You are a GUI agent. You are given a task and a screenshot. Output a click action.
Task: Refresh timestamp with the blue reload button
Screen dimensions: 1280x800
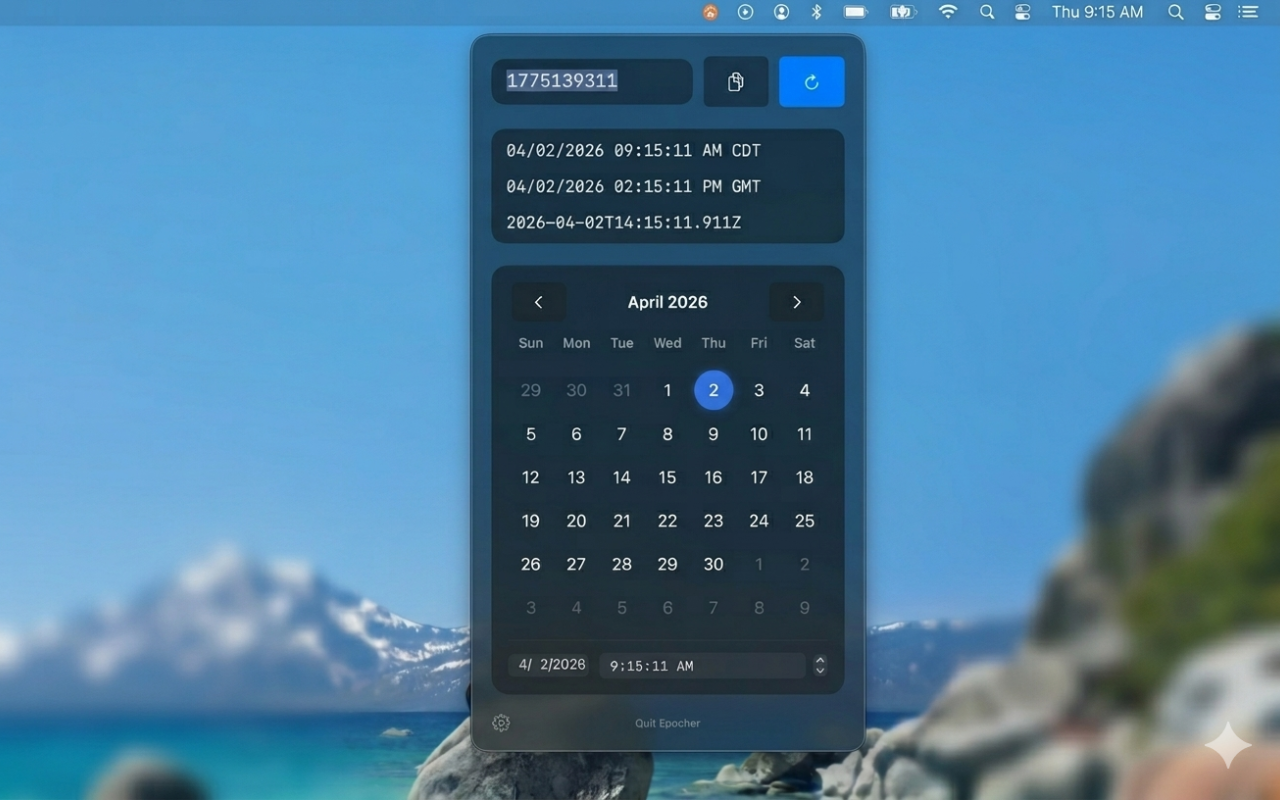coord(812,82)
